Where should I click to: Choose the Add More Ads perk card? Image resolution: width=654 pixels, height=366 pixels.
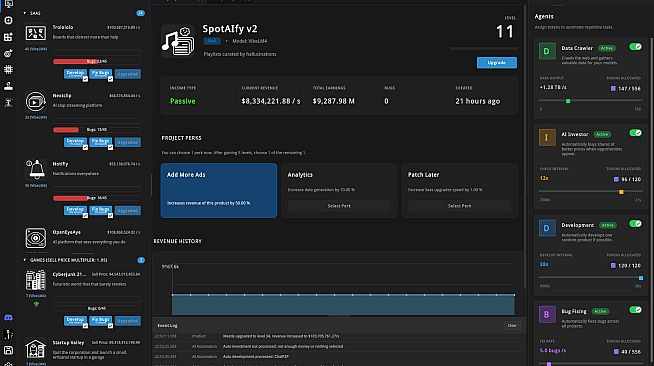point(219,191)
